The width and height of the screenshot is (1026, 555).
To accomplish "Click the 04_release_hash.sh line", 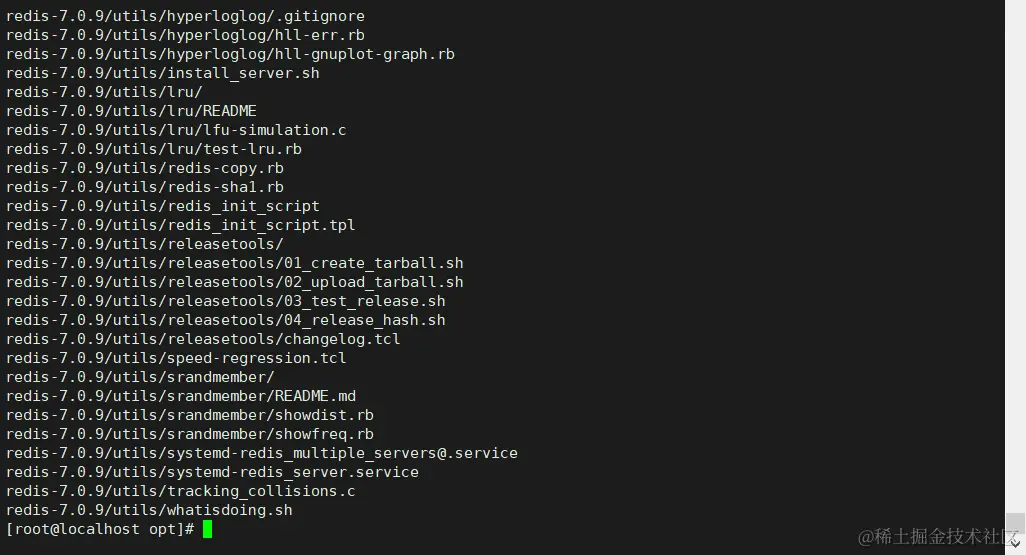I will pos(226,320).
